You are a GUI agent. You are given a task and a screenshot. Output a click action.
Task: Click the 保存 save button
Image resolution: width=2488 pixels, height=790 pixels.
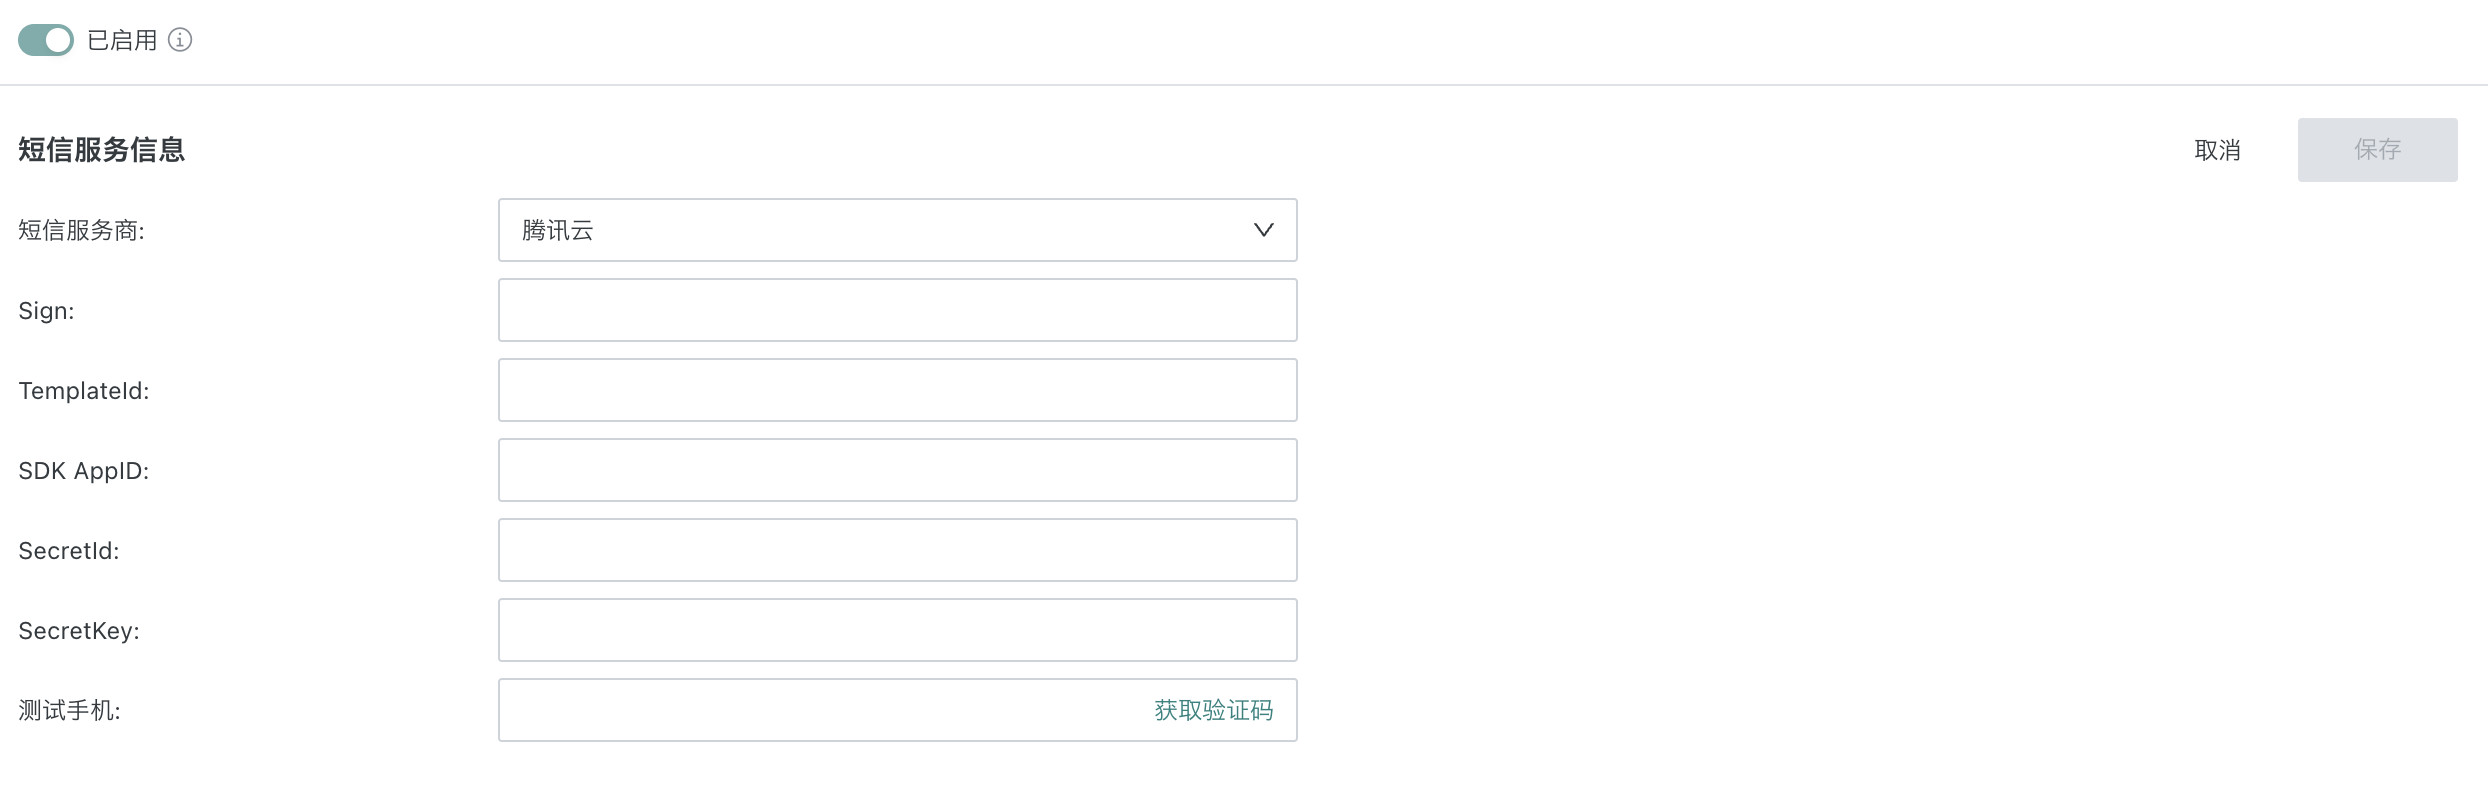[2377, 150]
